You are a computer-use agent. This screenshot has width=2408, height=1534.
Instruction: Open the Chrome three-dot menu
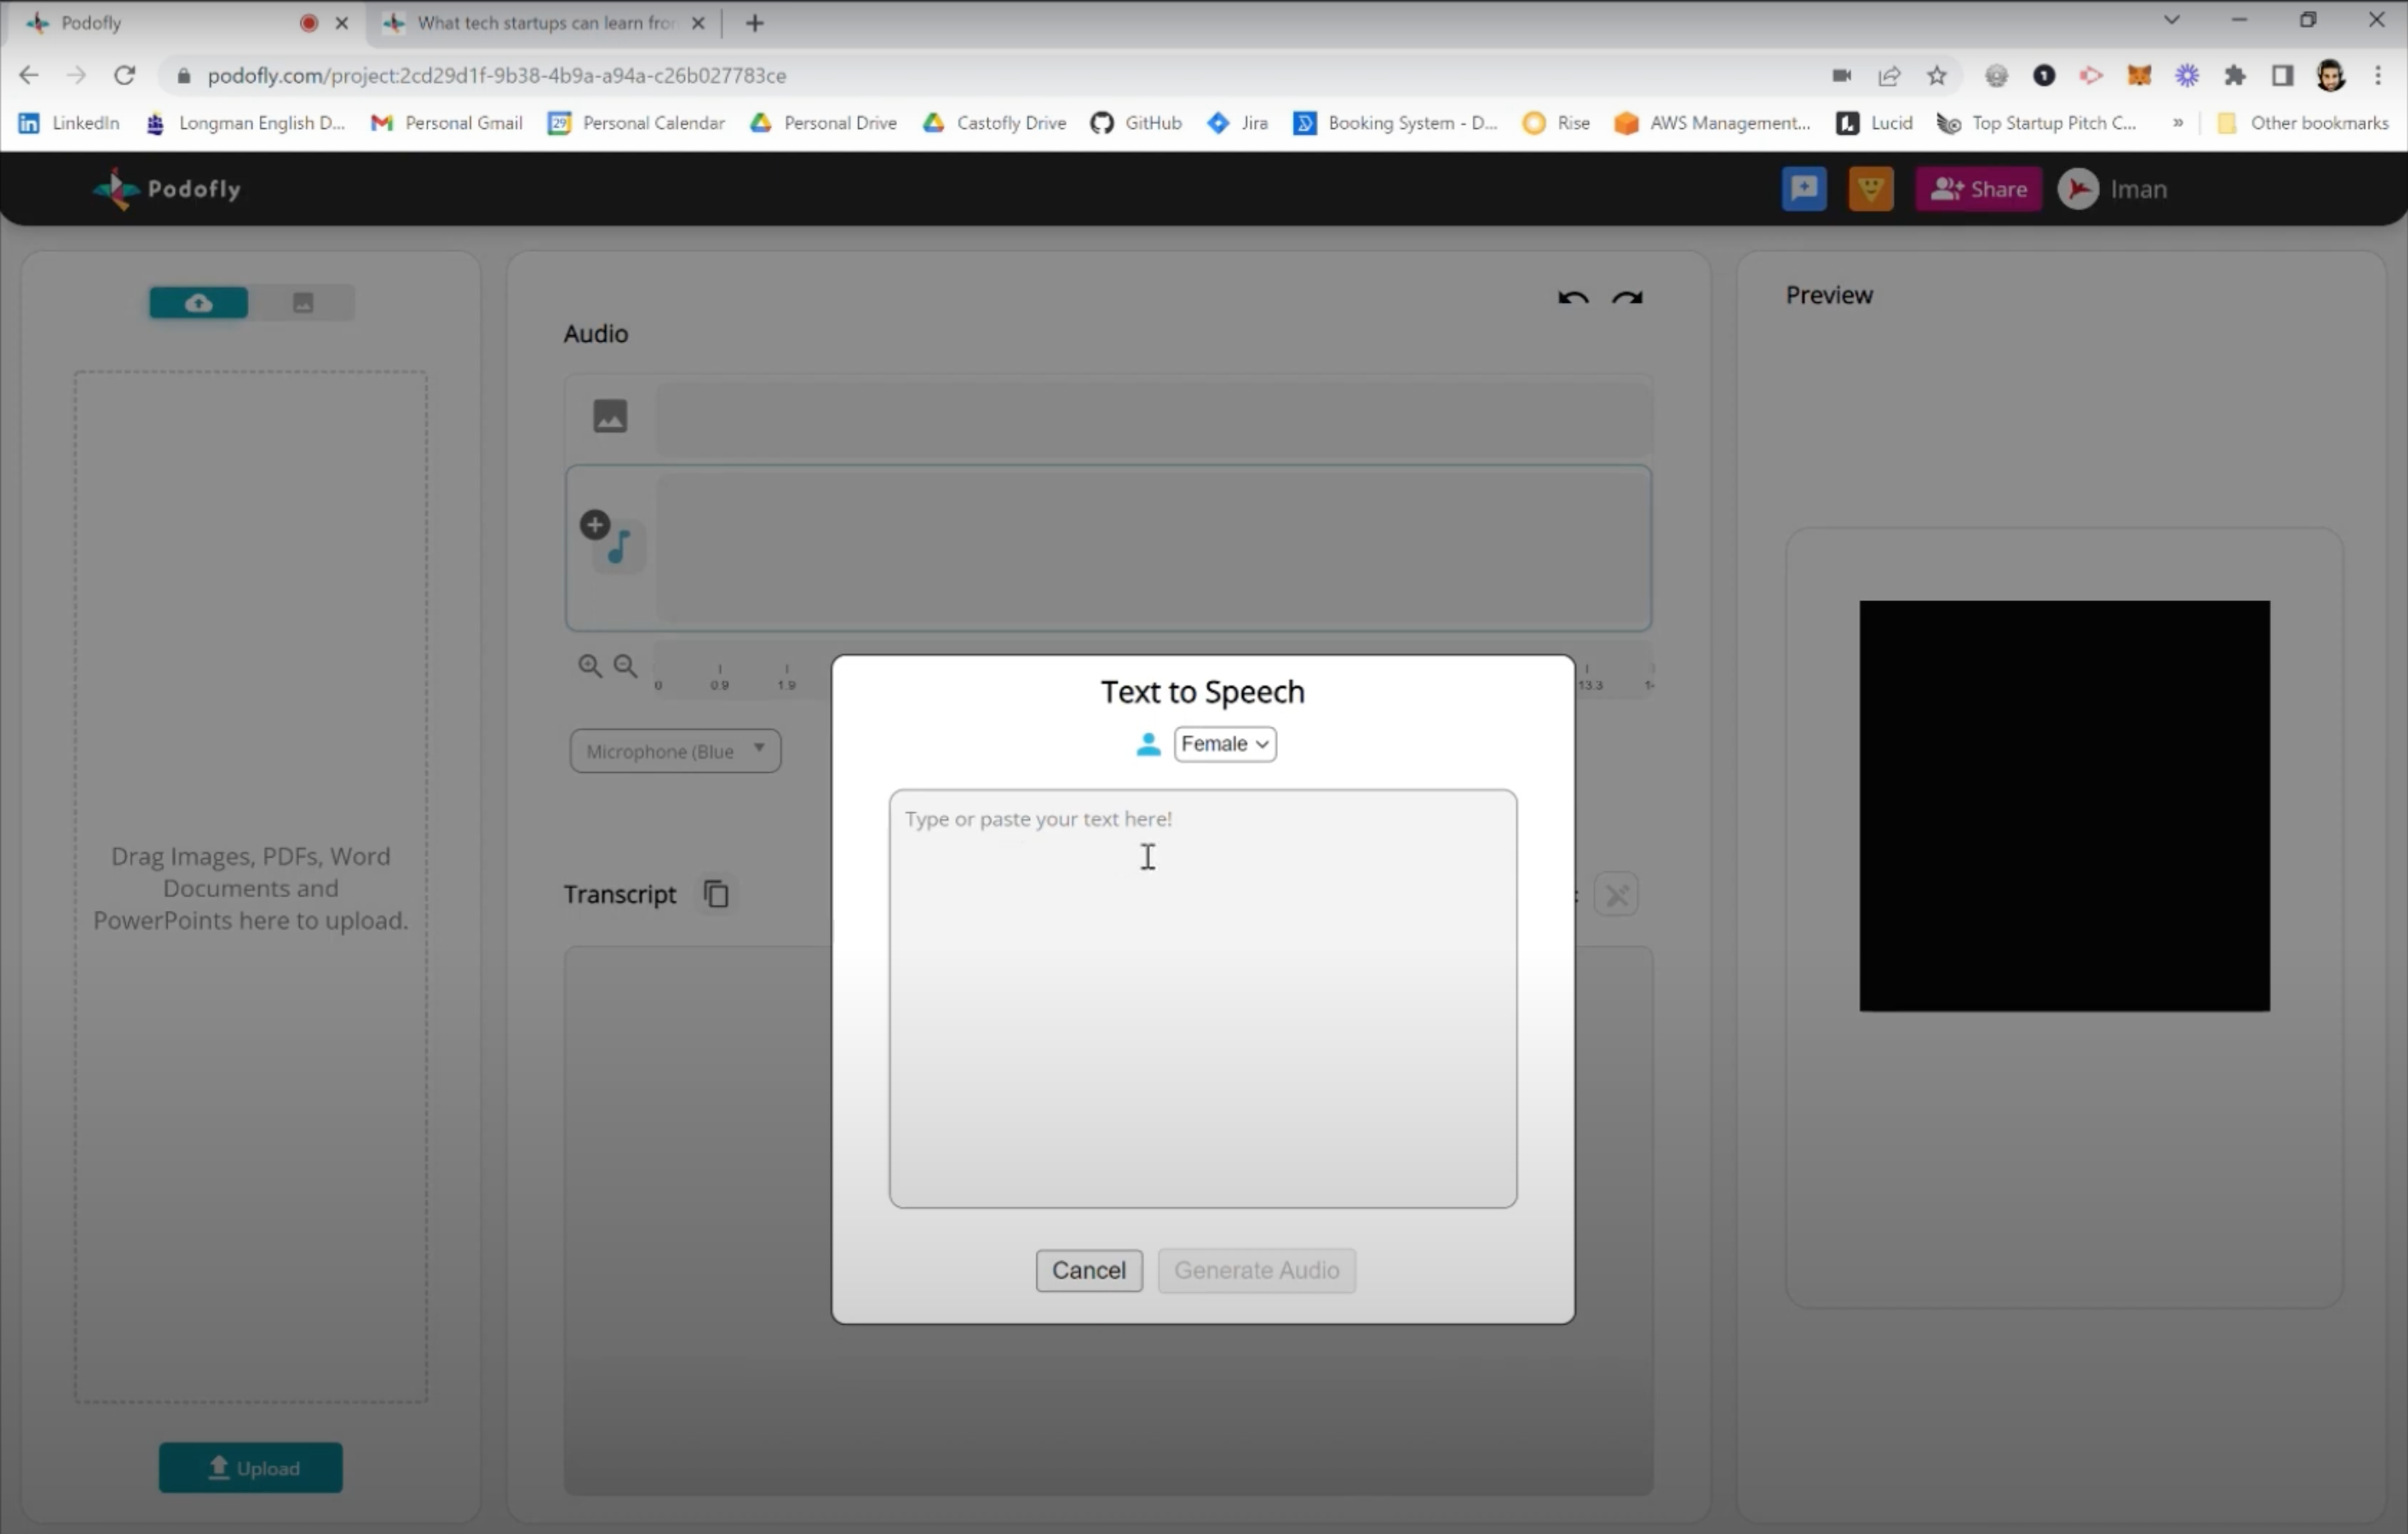coord(2378,75)
